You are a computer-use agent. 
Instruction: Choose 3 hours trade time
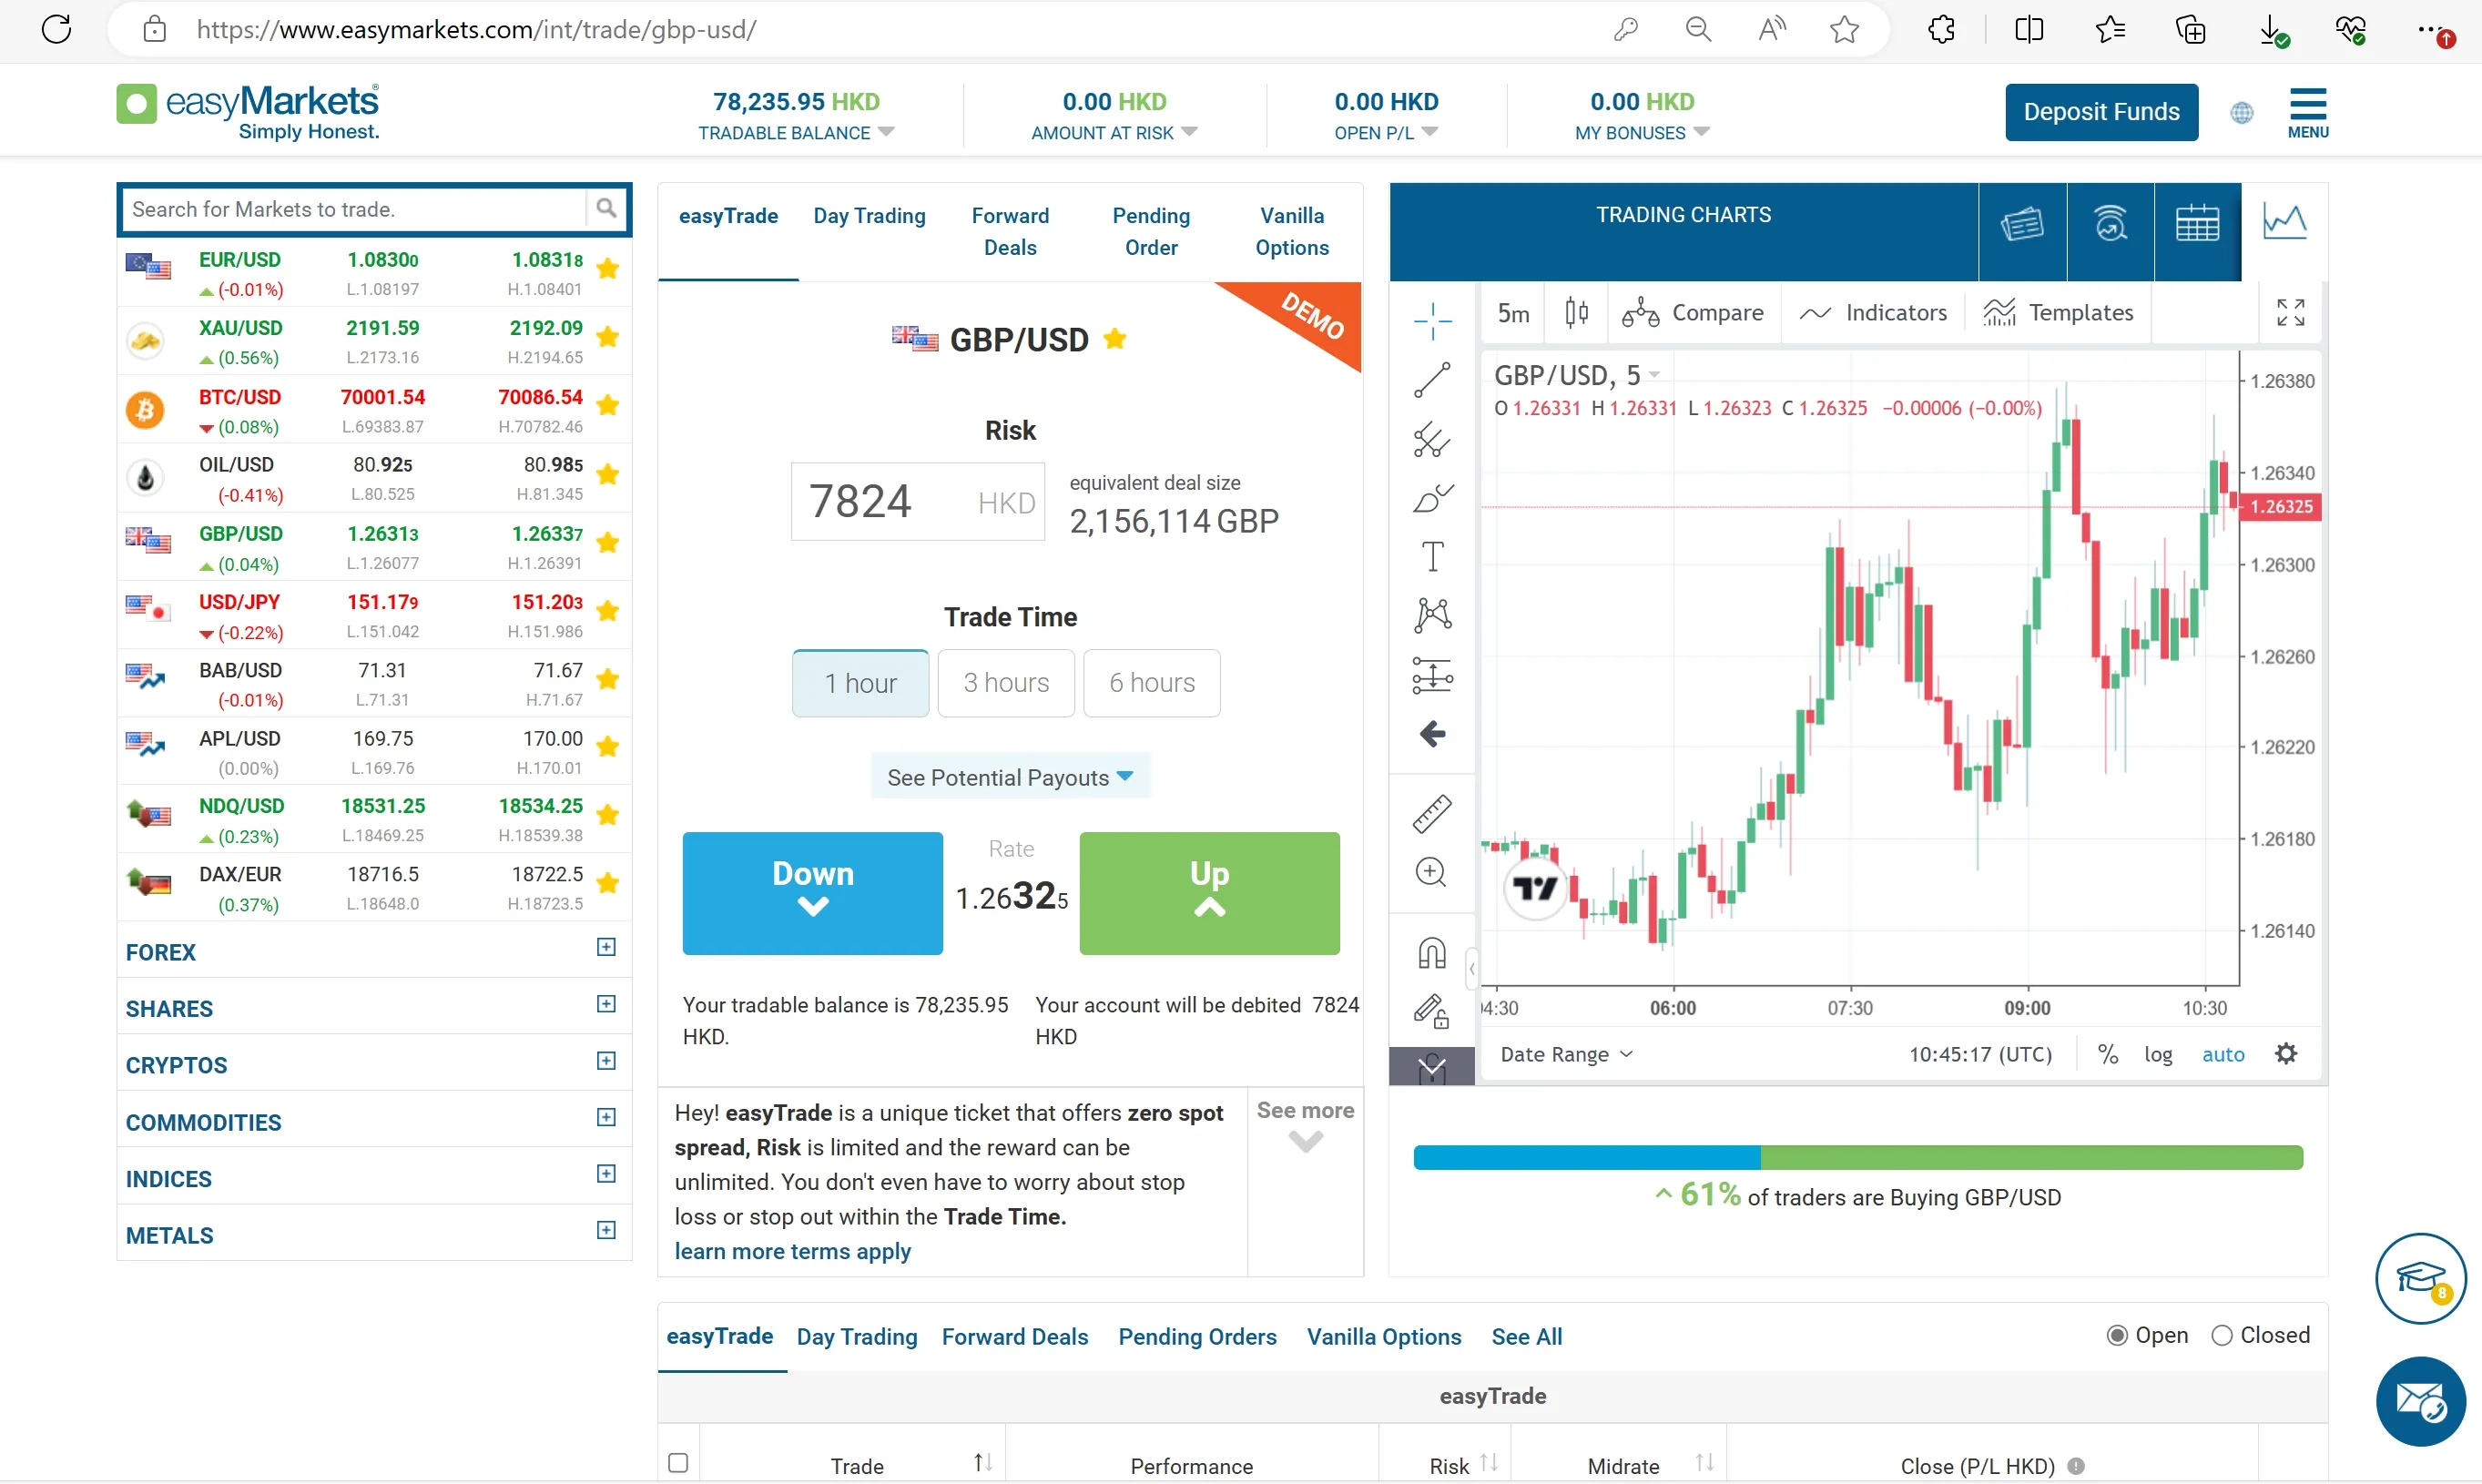click(1006, 683)
